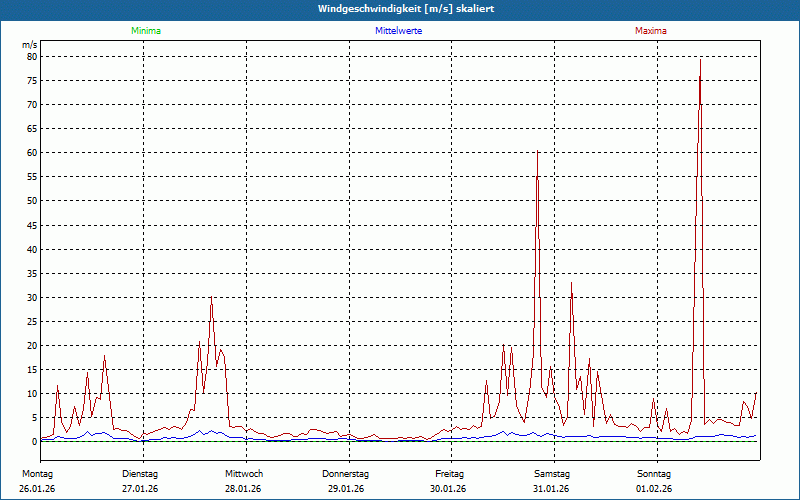800x500 pixels.
Task: Select the Dienstag day label
Action: (140, 473)
